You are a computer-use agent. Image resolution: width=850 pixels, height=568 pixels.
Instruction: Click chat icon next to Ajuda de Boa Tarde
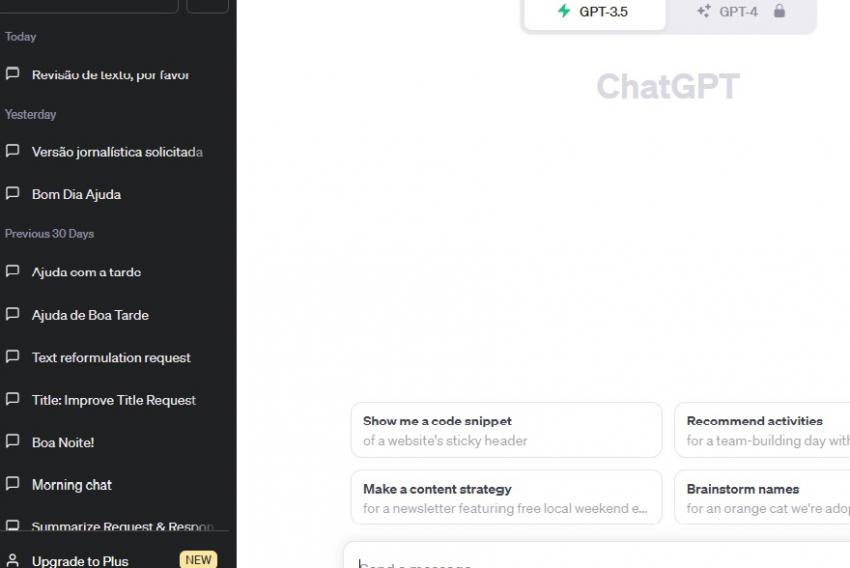coord(13,314)
